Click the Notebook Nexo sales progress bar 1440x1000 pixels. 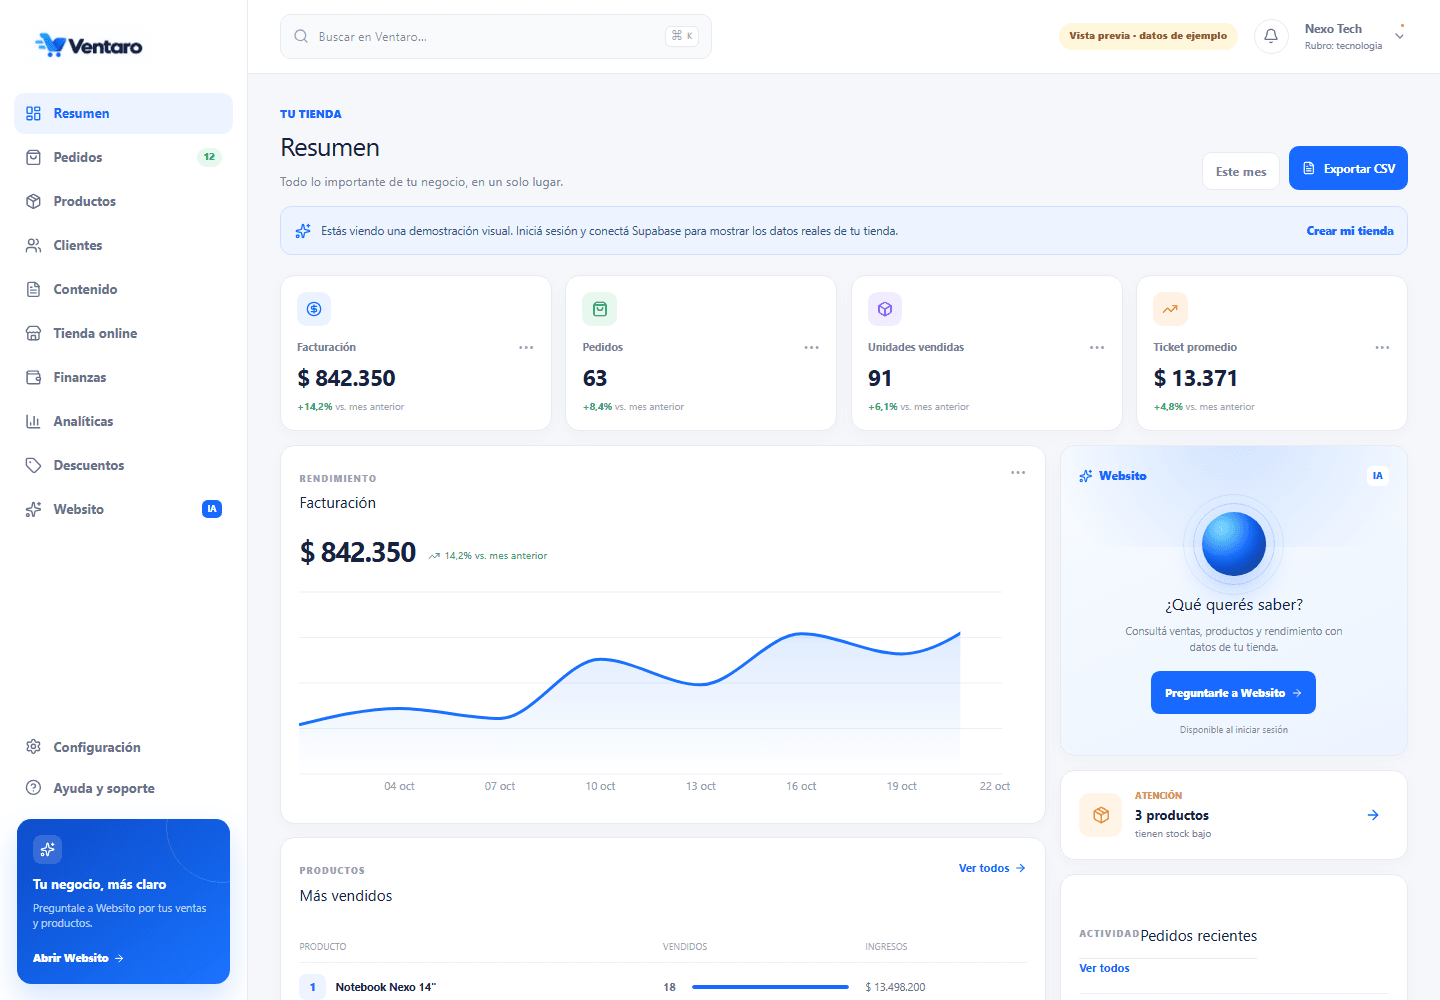click(770, 987)
